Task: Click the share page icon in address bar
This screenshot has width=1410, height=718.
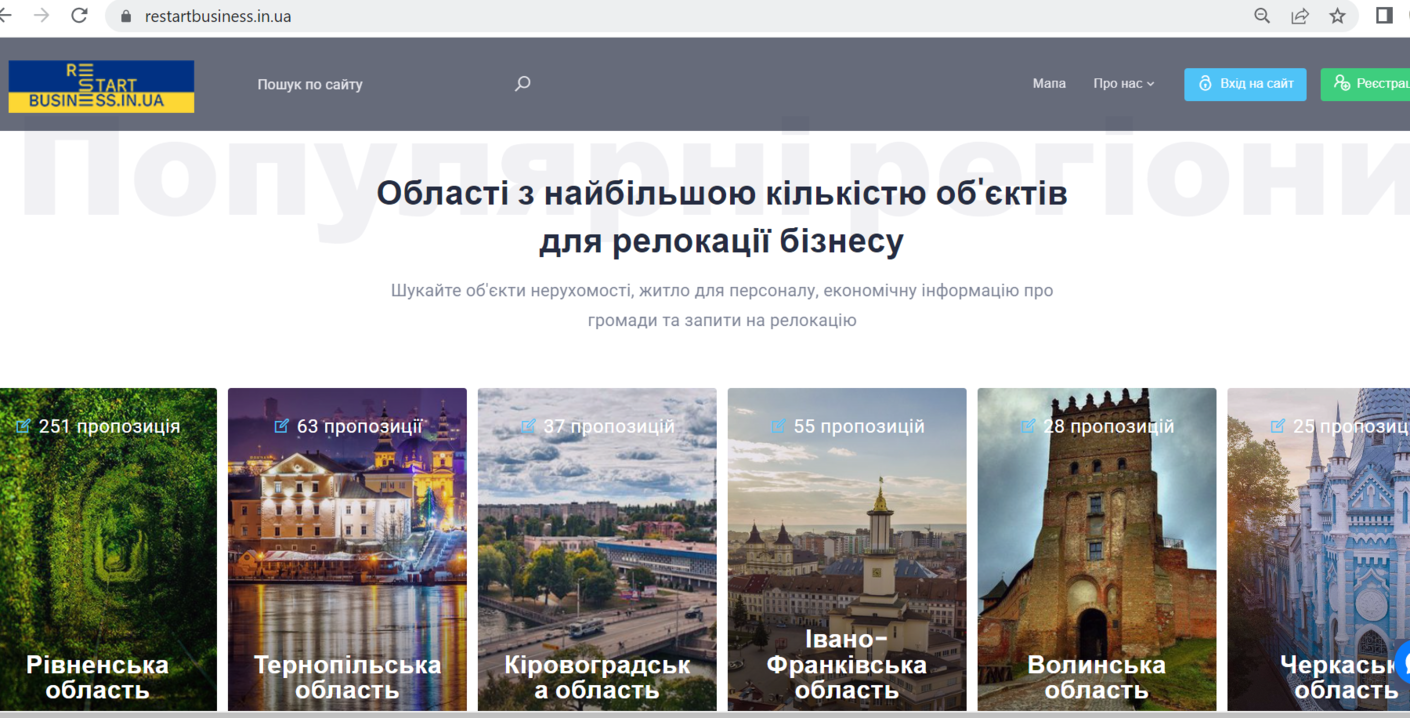Action: point(1299,16)
